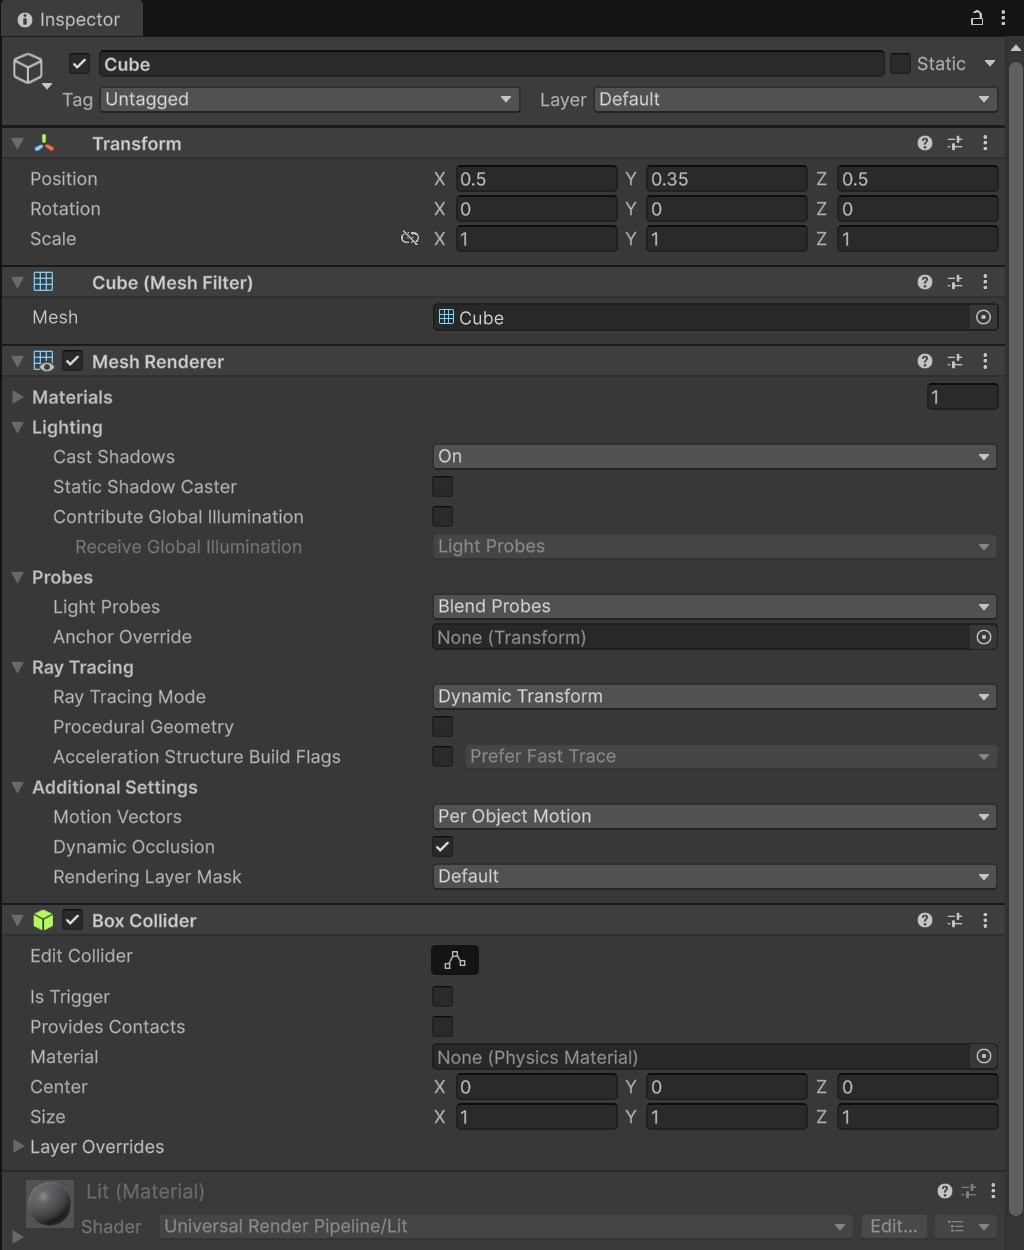Click the Position X input field
Image resolution: width=1024 pixels, height=1250 pixels.
pos(536,179)
